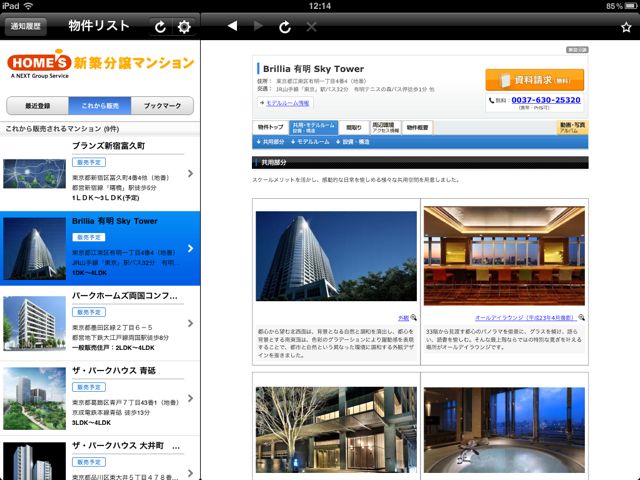Screen dimensions: 640x480
Task: Tap the HOME'S logo
Action: [x=39, y=63]
